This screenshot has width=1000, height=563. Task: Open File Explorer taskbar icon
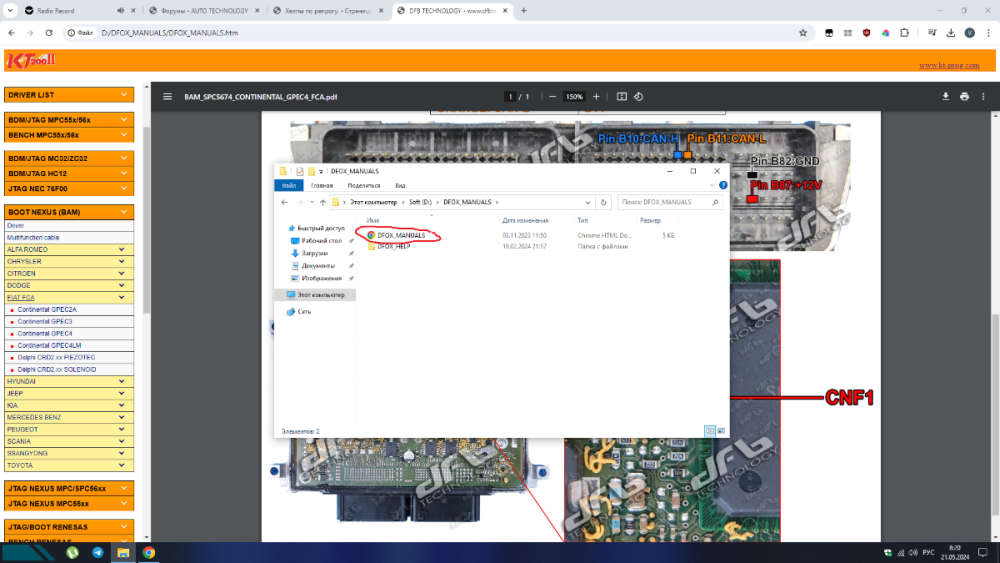[123, 553]
